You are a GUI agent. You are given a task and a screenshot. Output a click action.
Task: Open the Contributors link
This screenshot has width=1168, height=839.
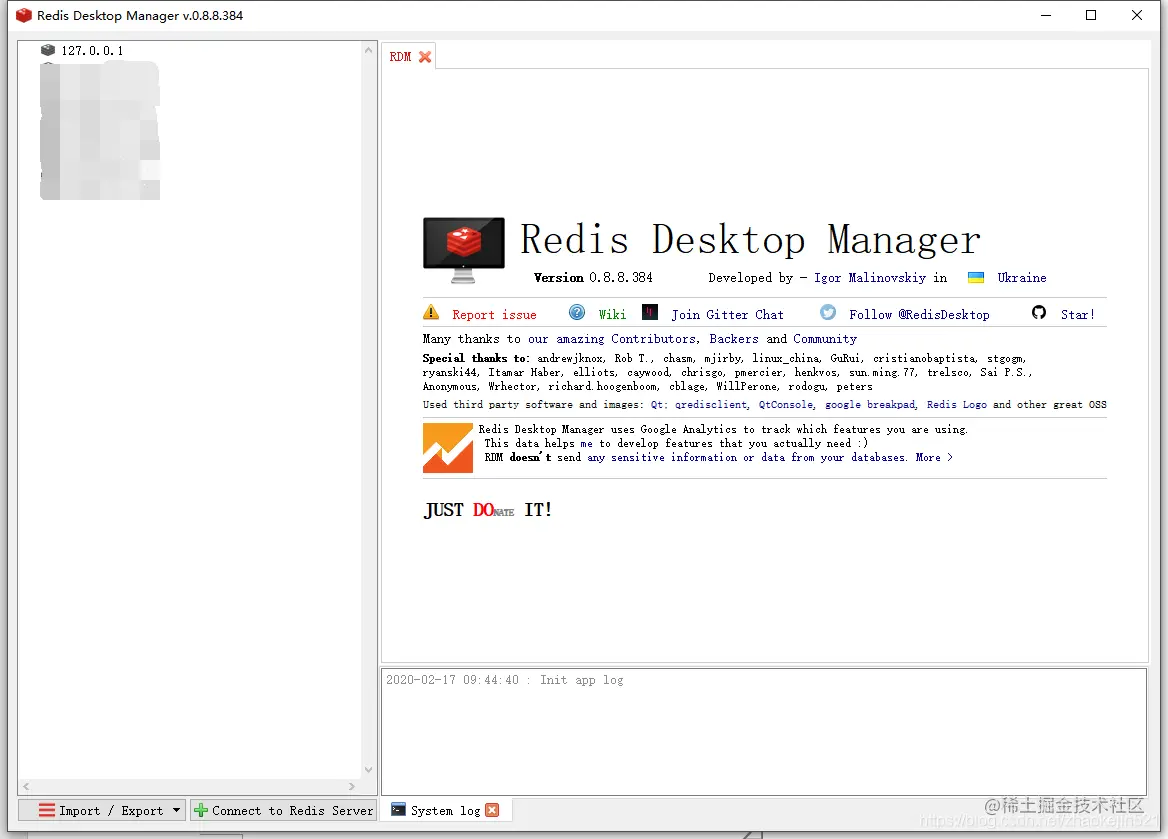(x=654, y=339)
